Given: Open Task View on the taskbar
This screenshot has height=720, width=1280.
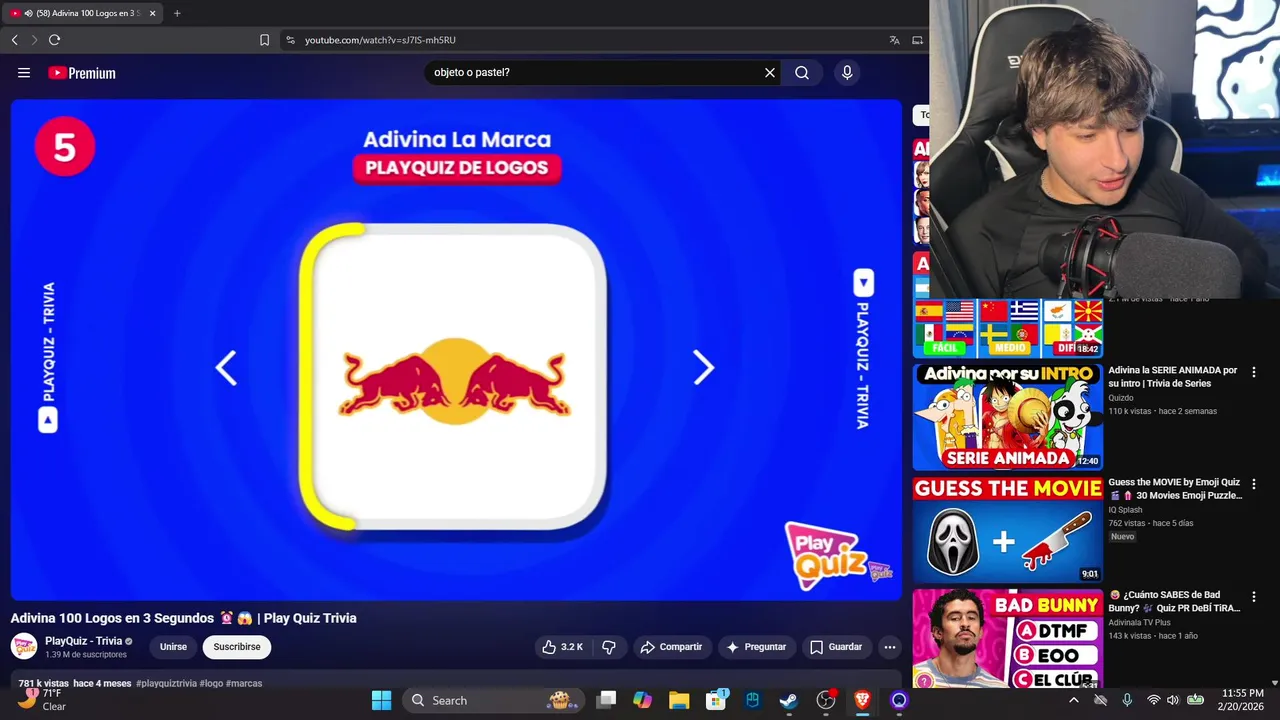Looking at the screenshot, I should [x=606, y=700].
